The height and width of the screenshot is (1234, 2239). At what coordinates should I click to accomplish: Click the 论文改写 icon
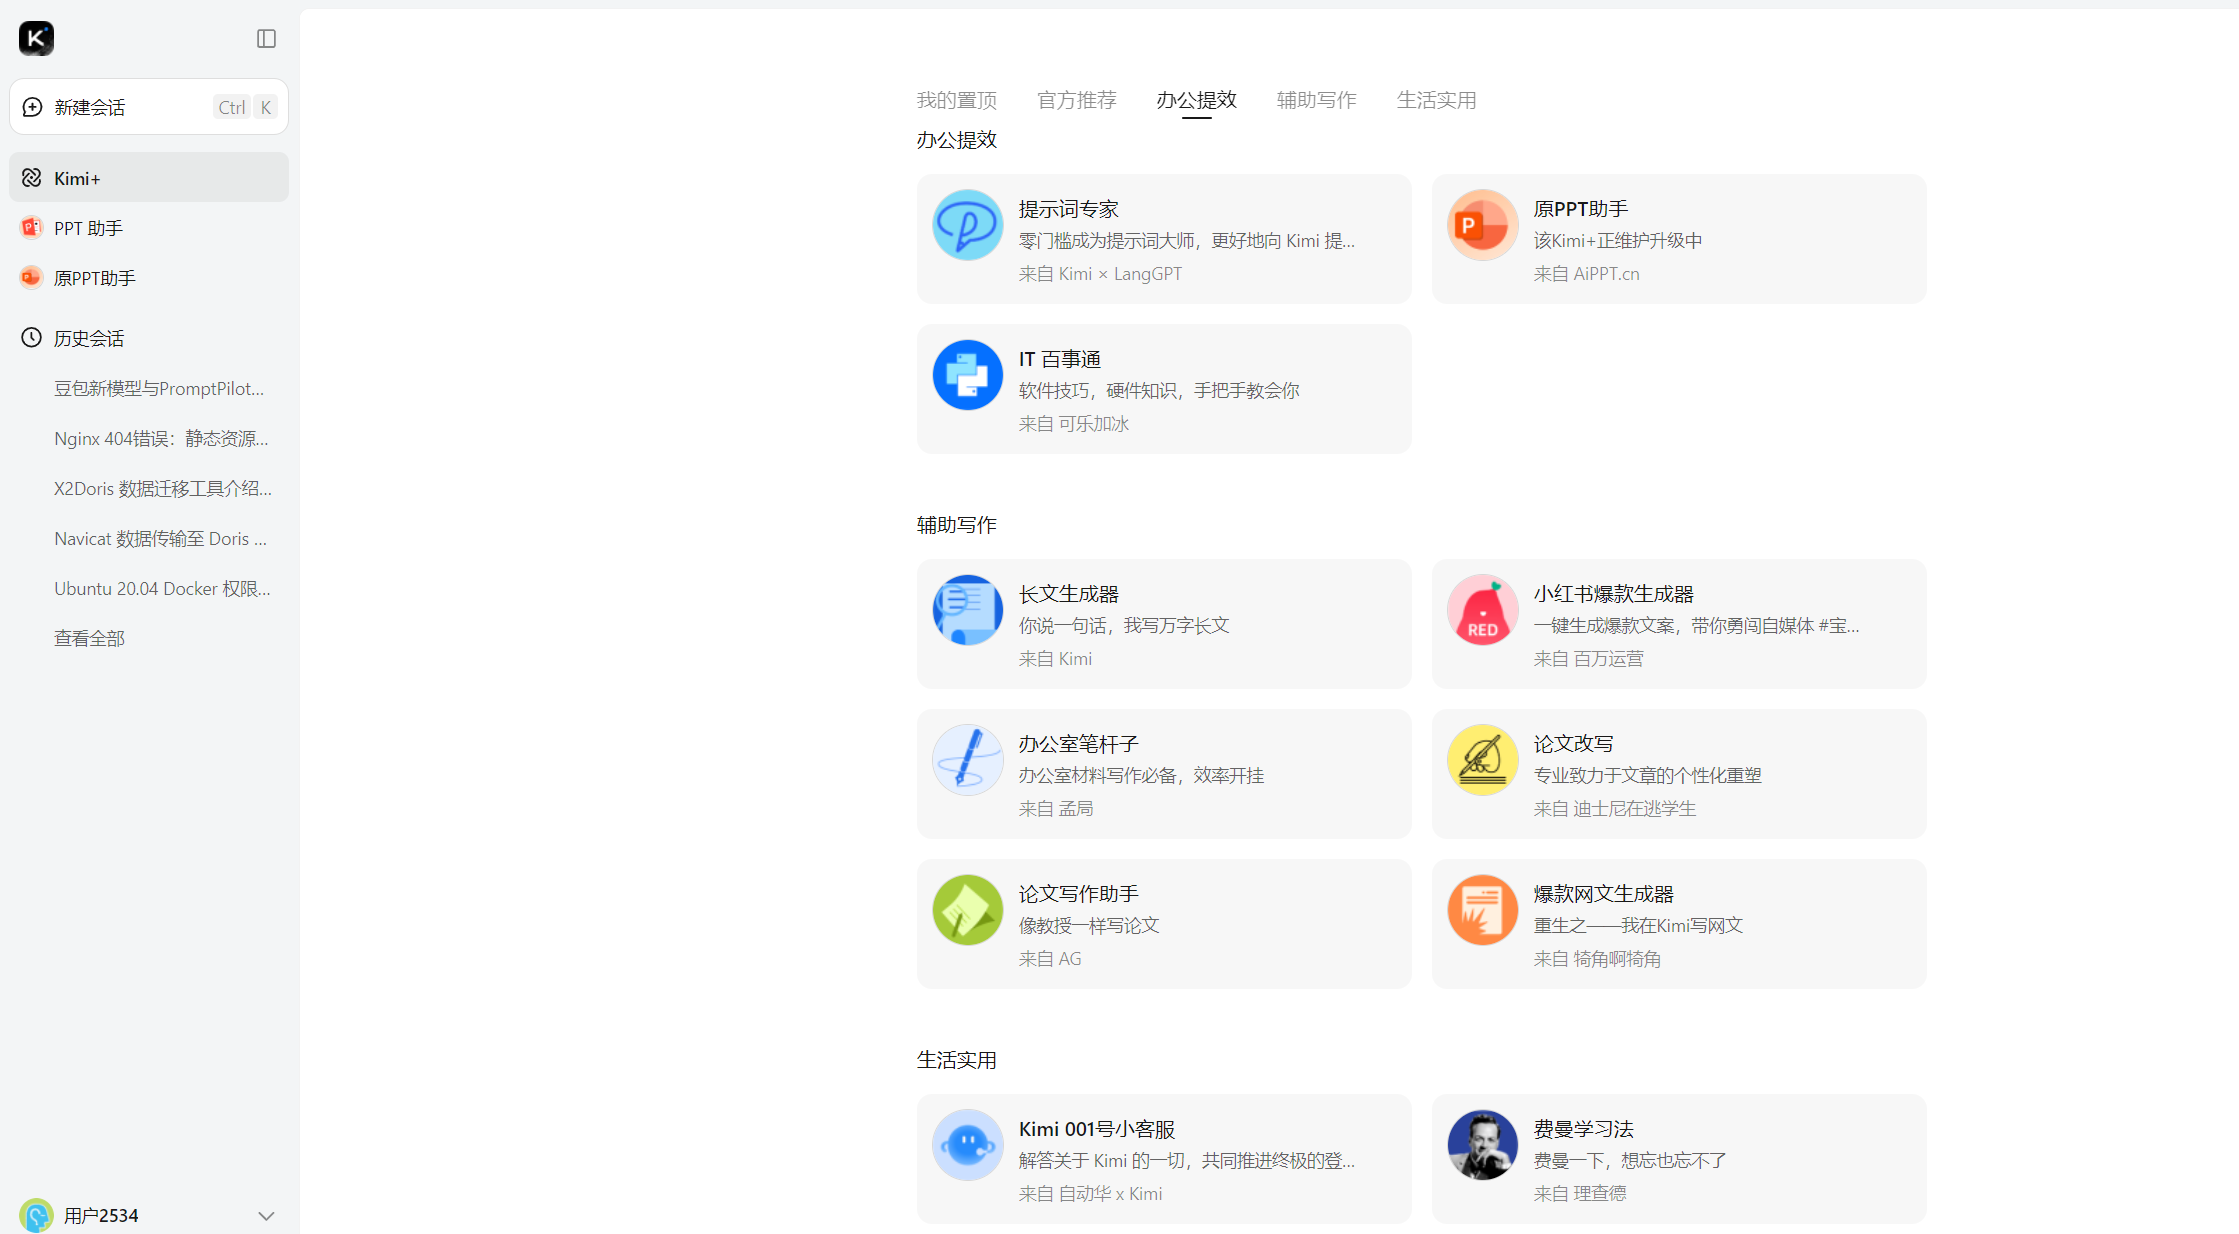coord(1482,760)
